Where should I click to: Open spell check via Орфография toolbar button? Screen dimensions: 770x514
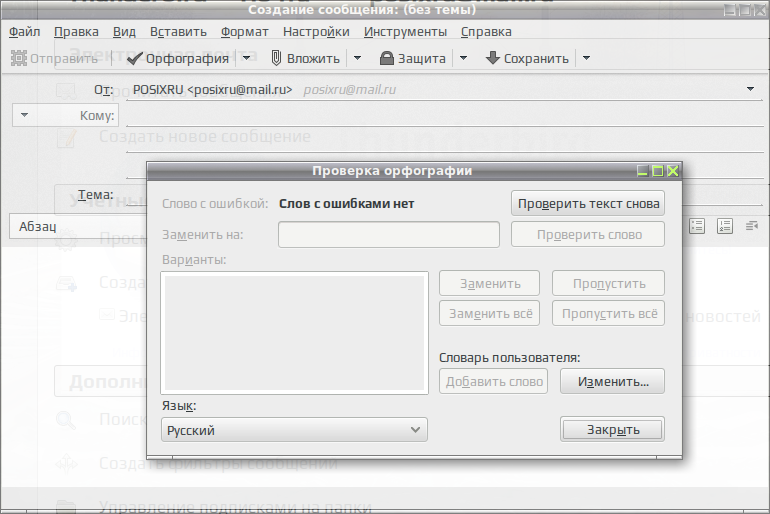pos(178,58)
